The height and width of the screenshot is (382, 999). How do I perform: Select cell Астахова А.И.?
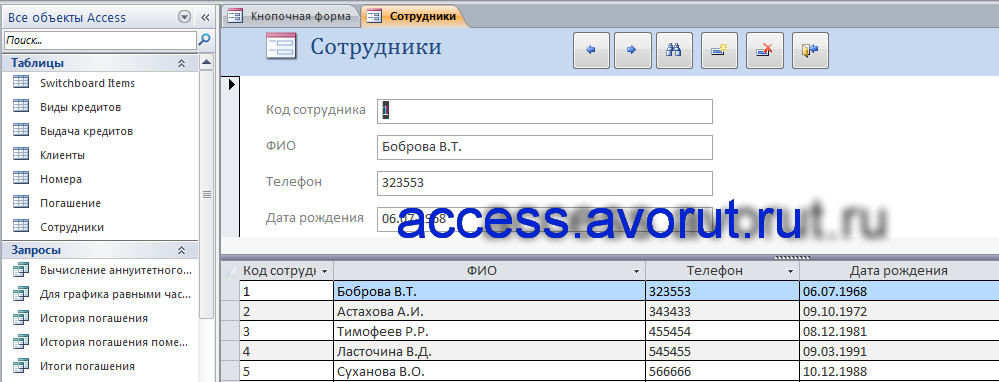pos(489,312)
